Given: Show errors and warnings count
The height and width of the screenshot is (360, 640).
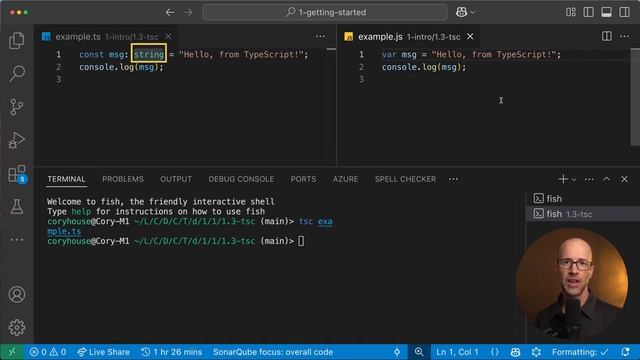Looking at the screenshot, I should click(x=48, y=352).
